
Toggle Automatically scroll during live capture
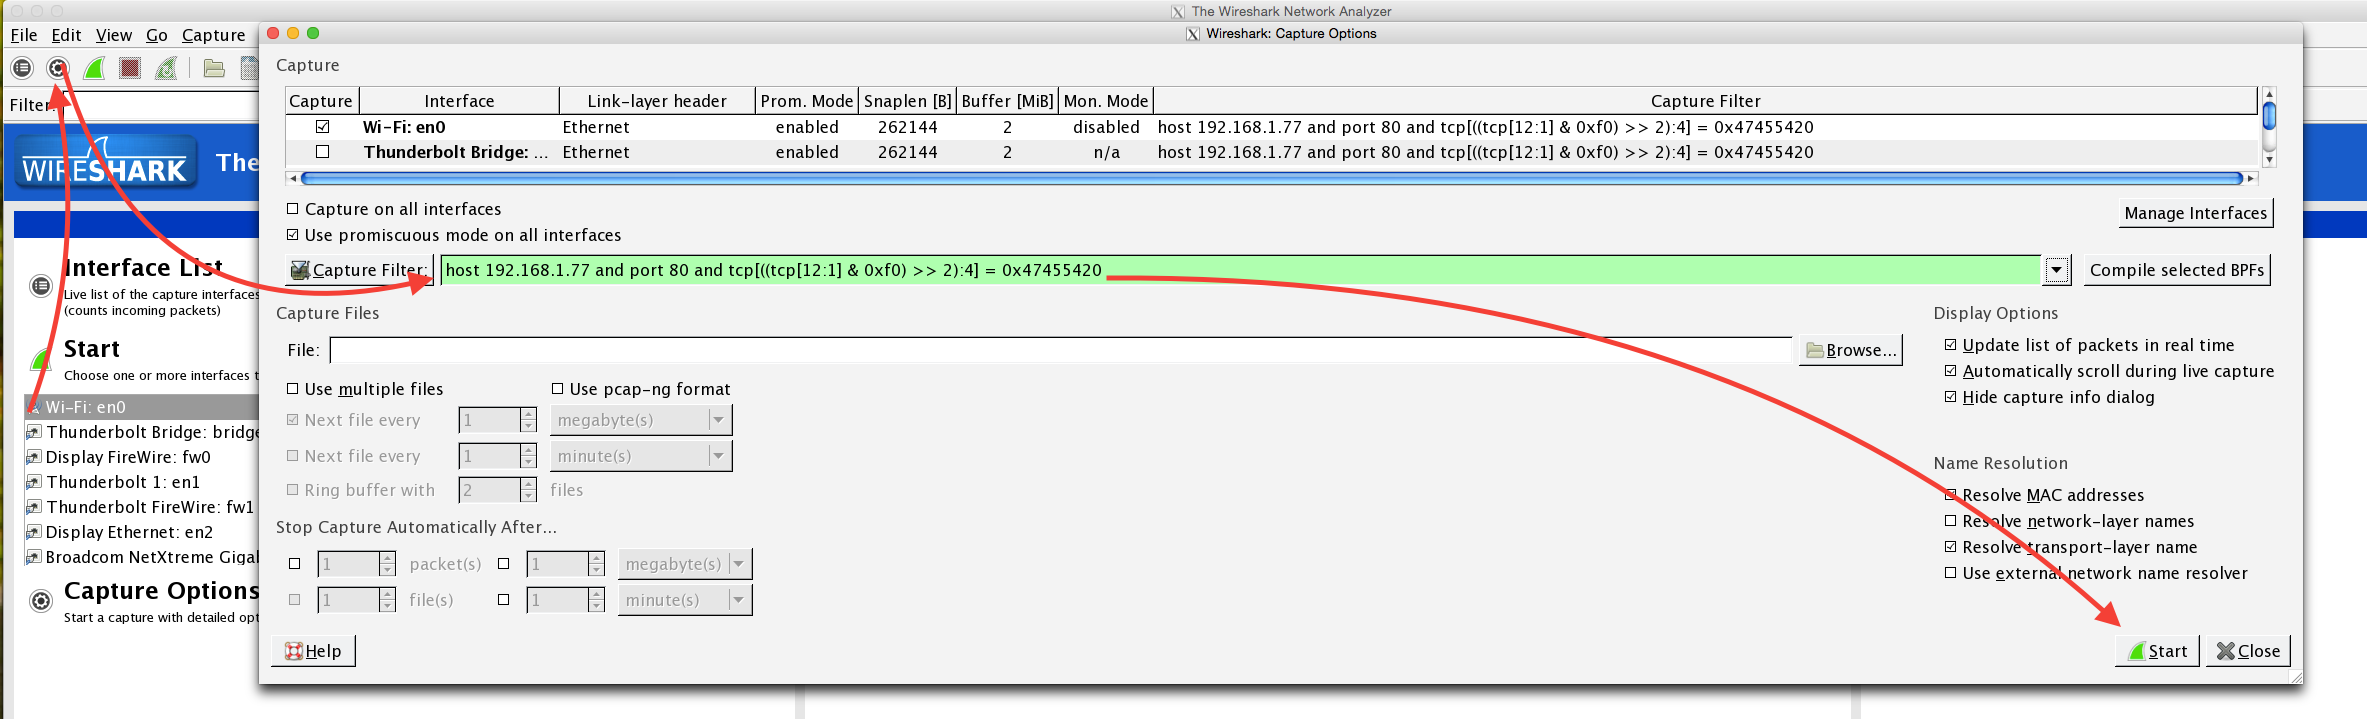(1951, 371)
